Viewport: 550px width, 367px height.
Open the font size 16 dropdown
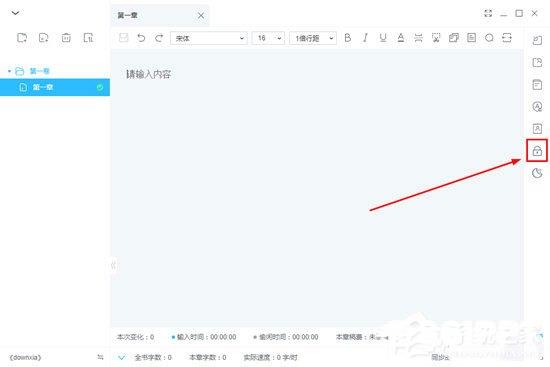268,38
